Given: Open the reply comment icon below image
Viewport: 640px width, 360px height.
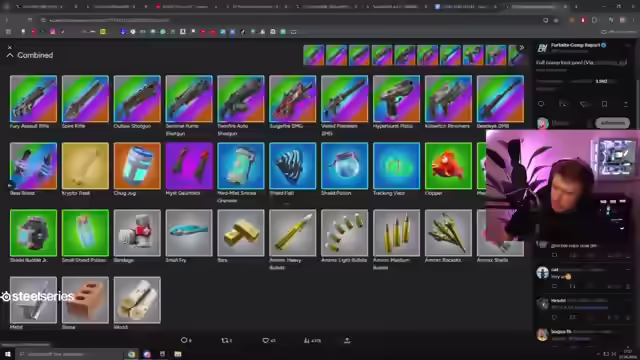Looking at the screenshot, I should tap(184, 340).
